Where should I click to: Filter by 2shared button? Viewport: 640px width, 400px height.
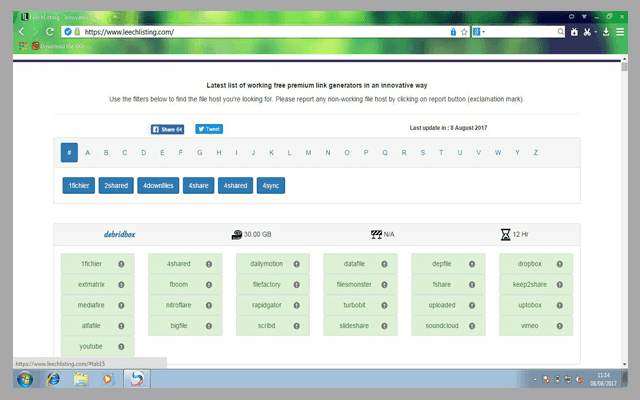[x=116, y=186]
